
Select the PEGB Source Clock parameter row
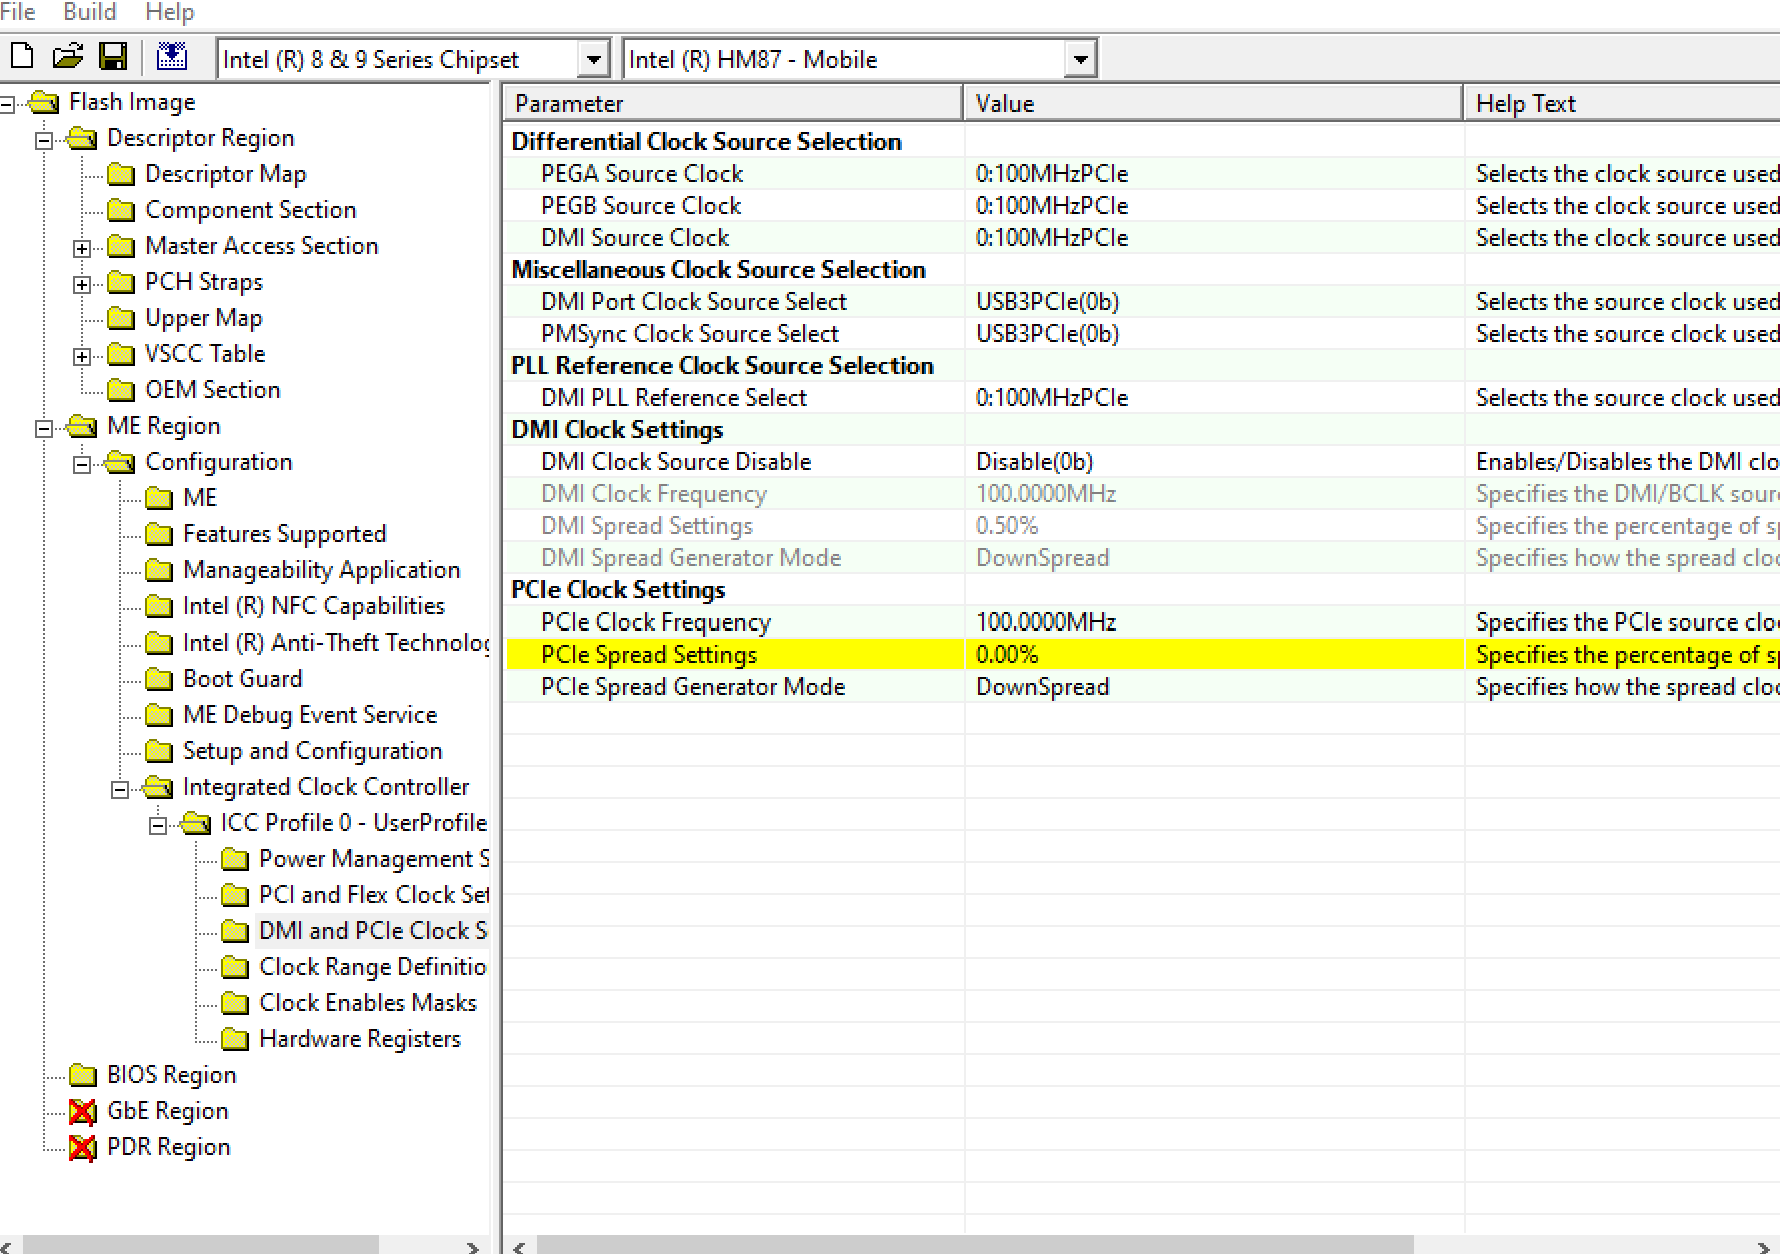tap(1142, 206)
